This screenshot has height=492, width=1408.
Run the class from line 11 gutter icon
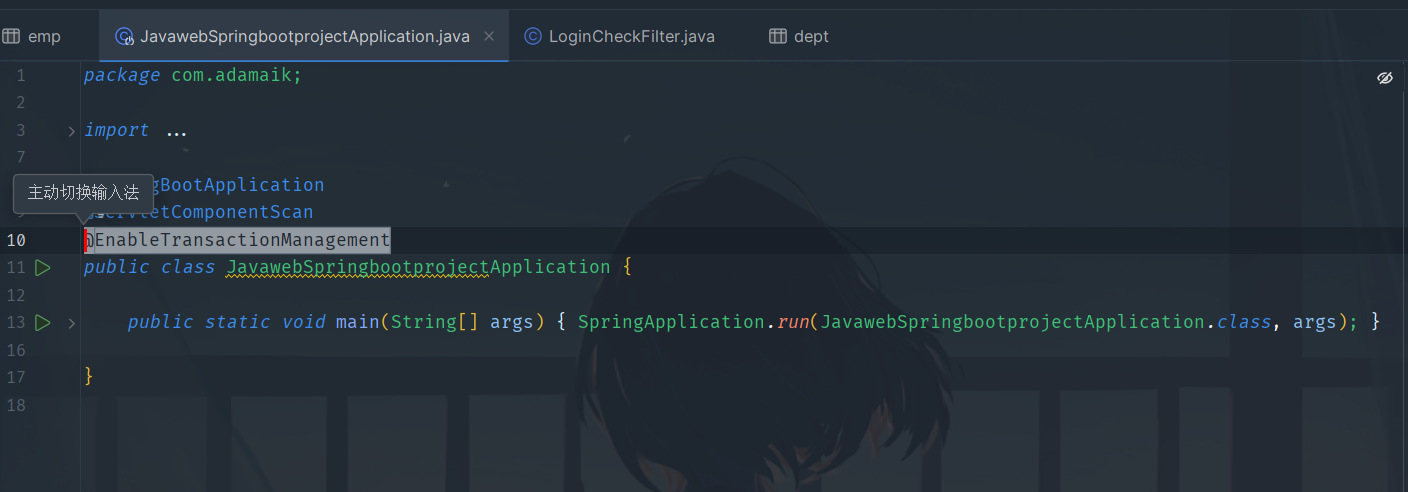(43, 267)
